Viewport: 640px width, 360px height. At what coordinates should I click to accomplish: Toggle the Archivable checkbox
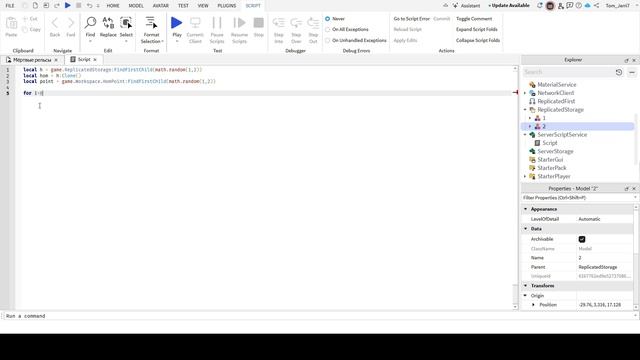tap(582, 239)
